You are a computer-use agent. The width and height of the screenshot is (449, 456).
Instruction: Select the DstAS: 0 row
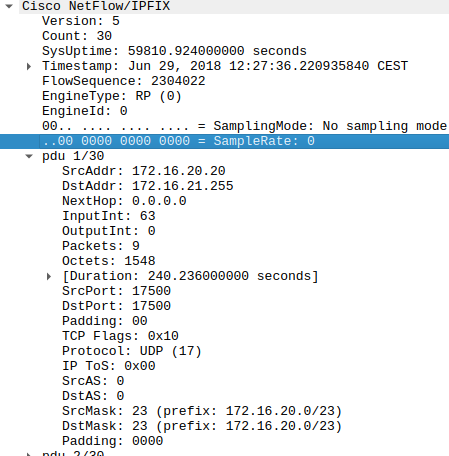(93, 396)
